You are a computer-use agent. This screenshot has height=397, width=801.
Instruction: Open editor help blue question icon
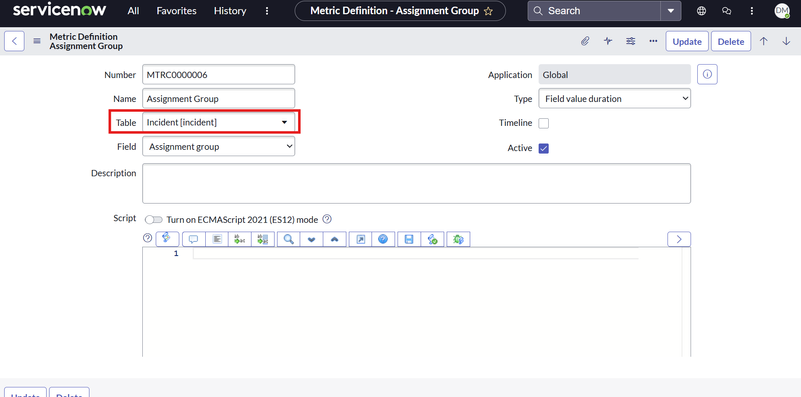pos(383,239)
